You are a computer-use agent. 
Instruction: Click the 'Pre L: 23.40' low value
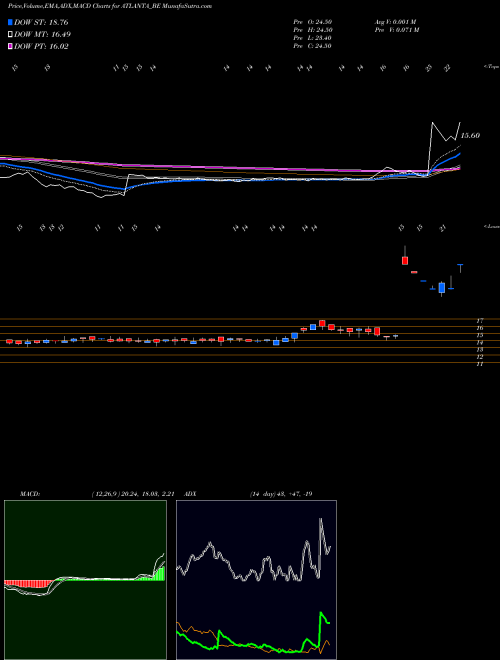[x=312, y=38]
